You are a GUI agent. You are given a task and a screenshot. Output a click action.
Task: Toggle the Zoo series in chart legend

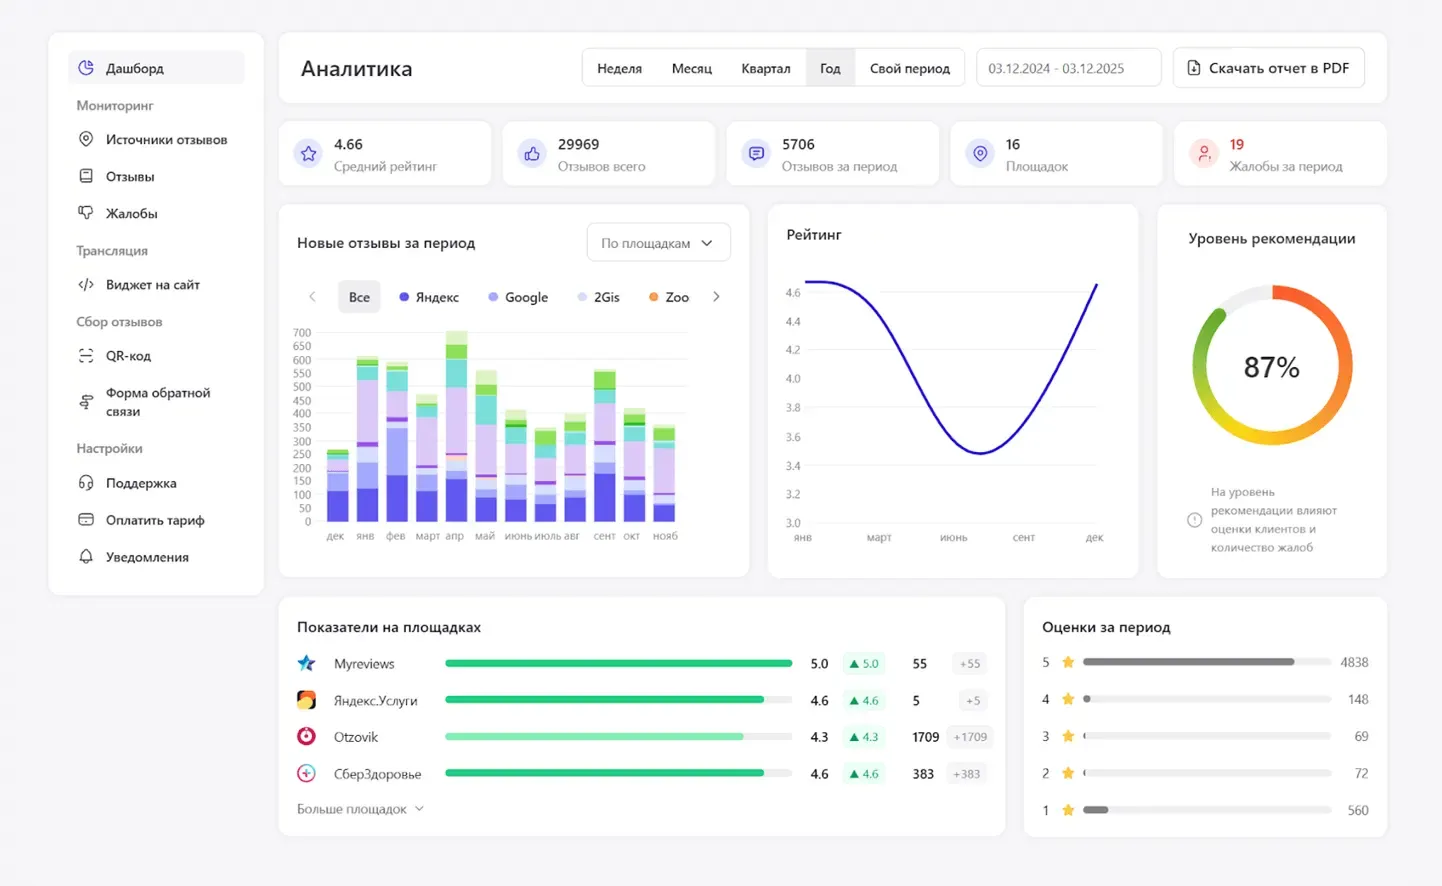pos(669,297)
